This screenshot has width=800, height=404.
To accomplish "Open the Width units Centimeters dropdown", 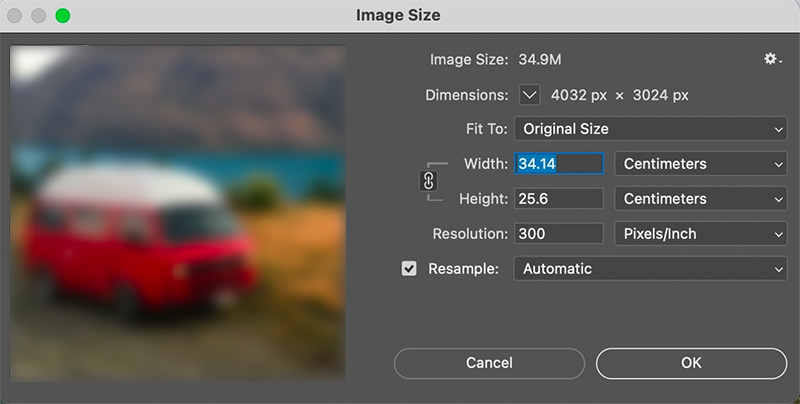I will [x=699, y=164].
